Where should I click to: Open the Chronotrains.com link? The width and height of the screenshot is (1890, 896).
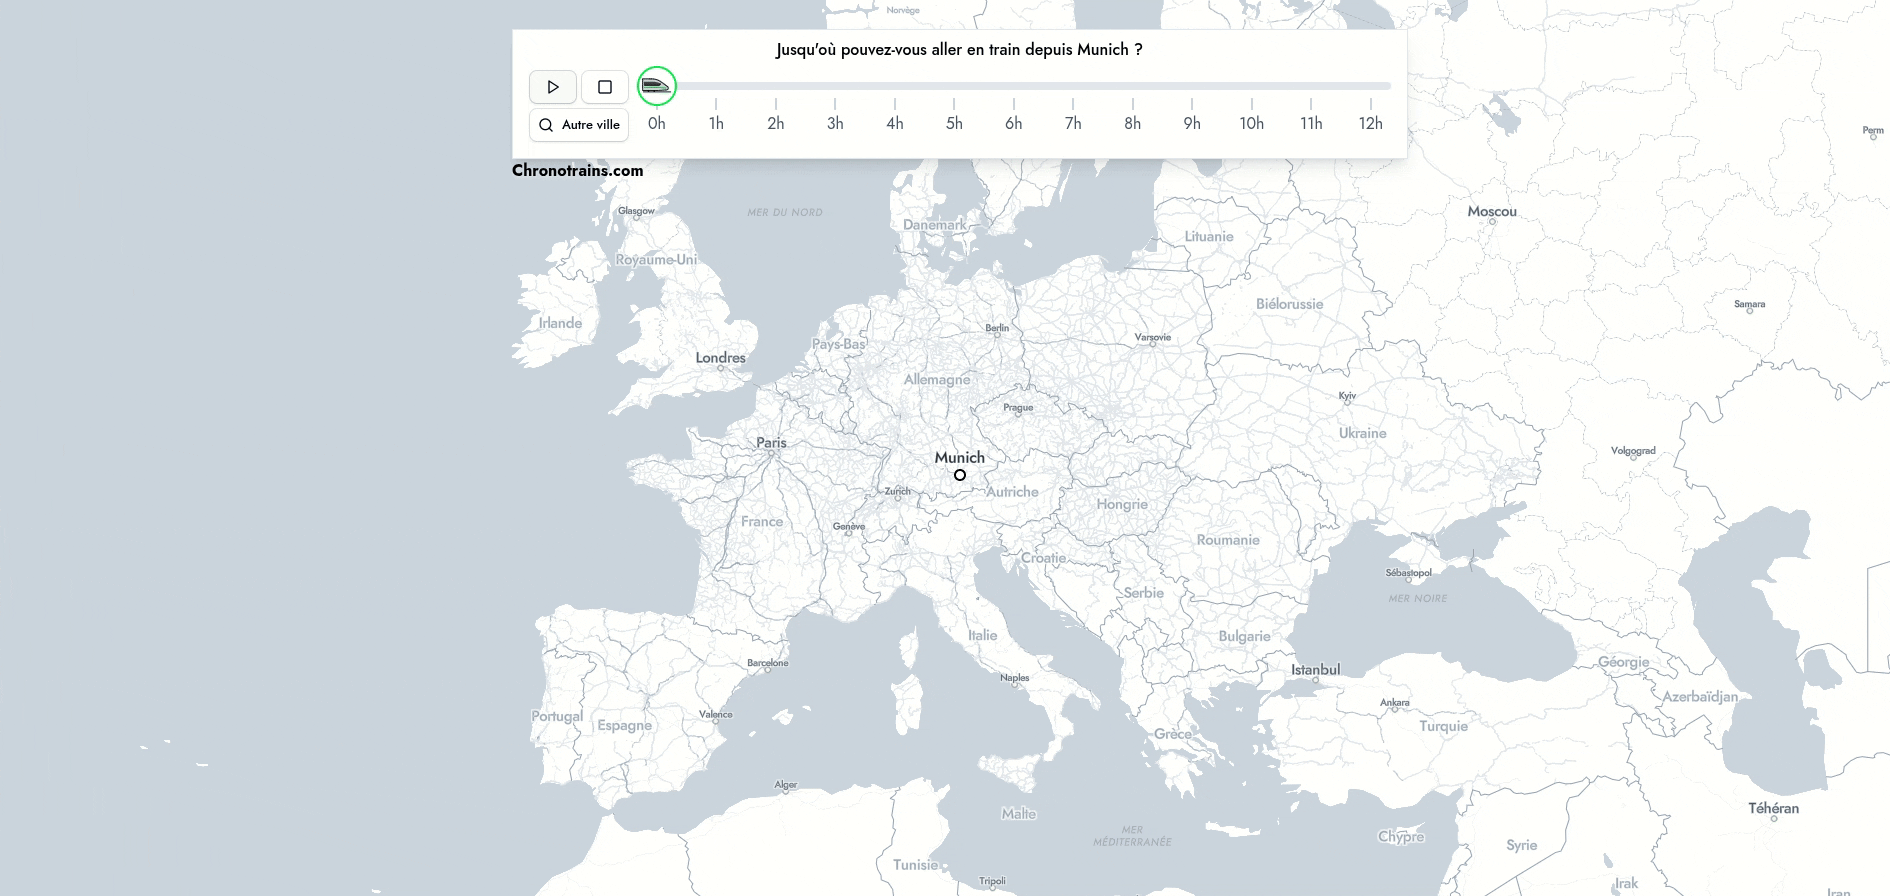pos(577,170)
